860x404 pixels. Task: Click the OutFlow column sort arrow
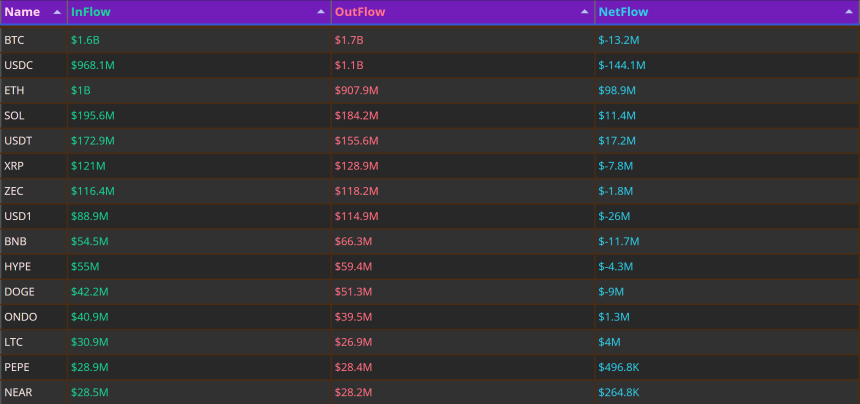point(585,12)
